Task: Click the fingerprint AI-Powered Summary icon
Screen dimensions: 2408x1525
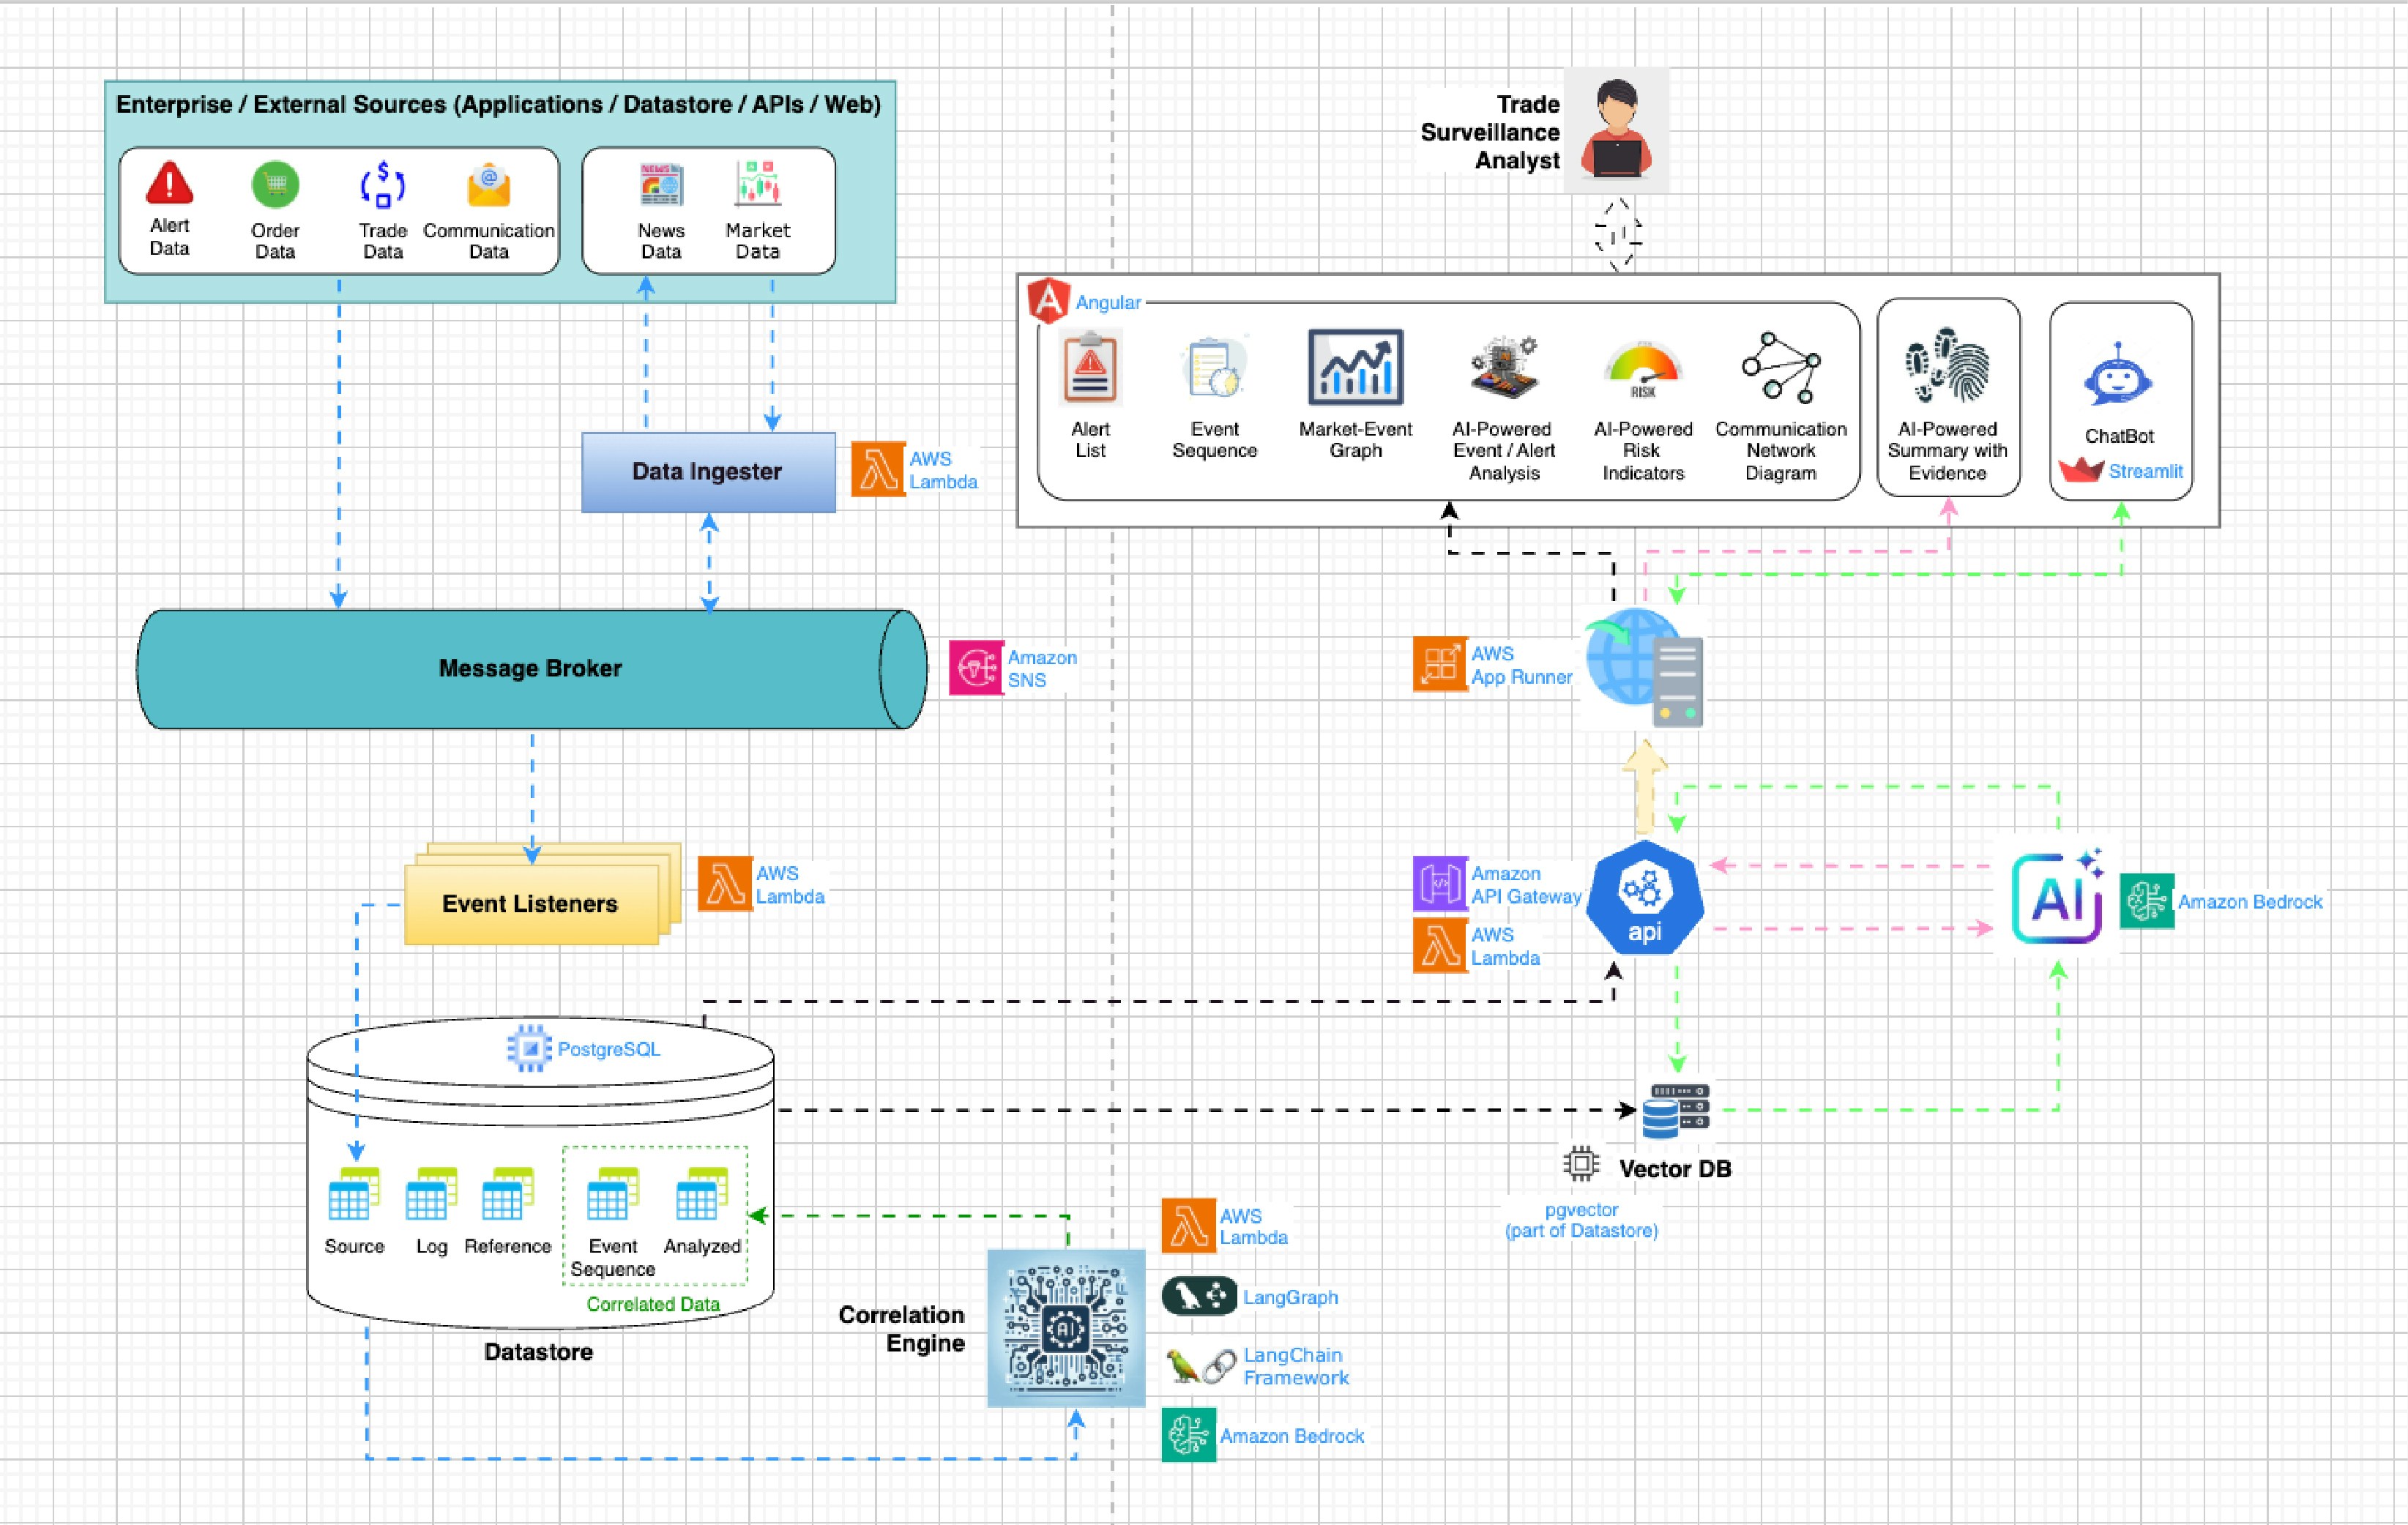Action: click(x=1947, y=366)
